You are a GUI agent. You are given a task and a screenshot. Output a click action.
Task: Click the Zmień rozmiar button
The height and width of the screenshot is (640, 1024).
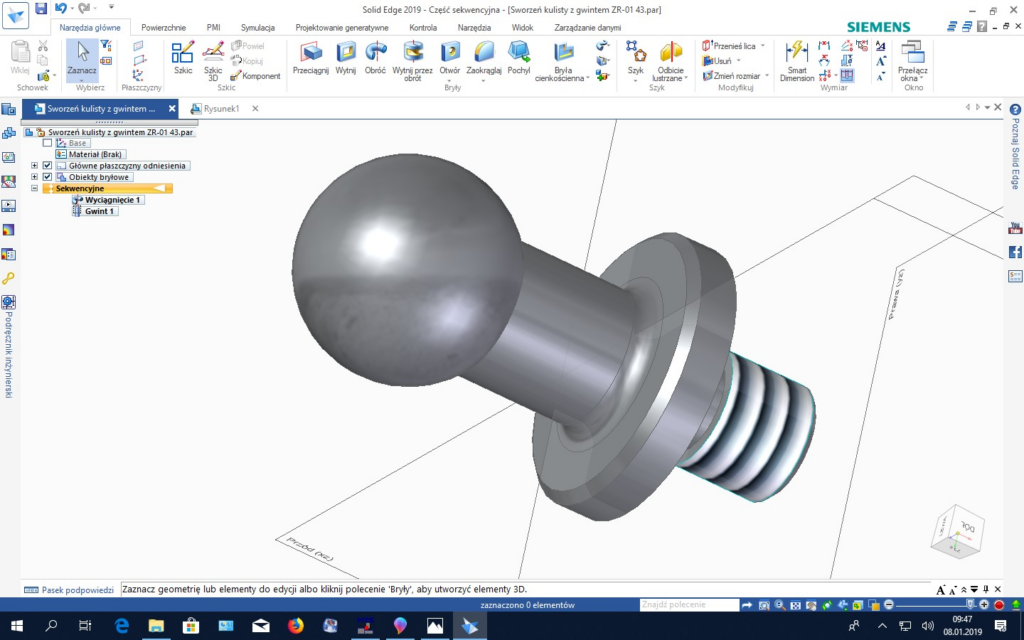pyautogui.click(x=731, y=76)
